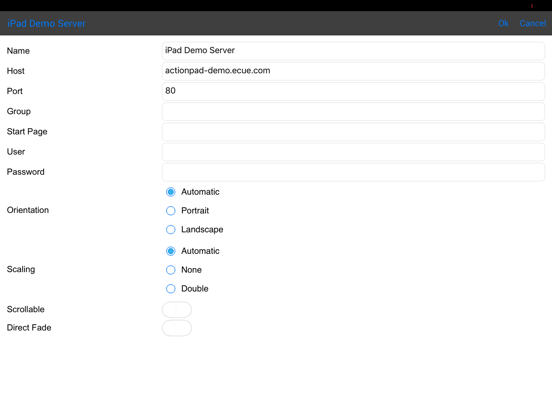The height and width of the screenshot is (414, 552).
Task: Click the Password label
Action: point(25,172)
